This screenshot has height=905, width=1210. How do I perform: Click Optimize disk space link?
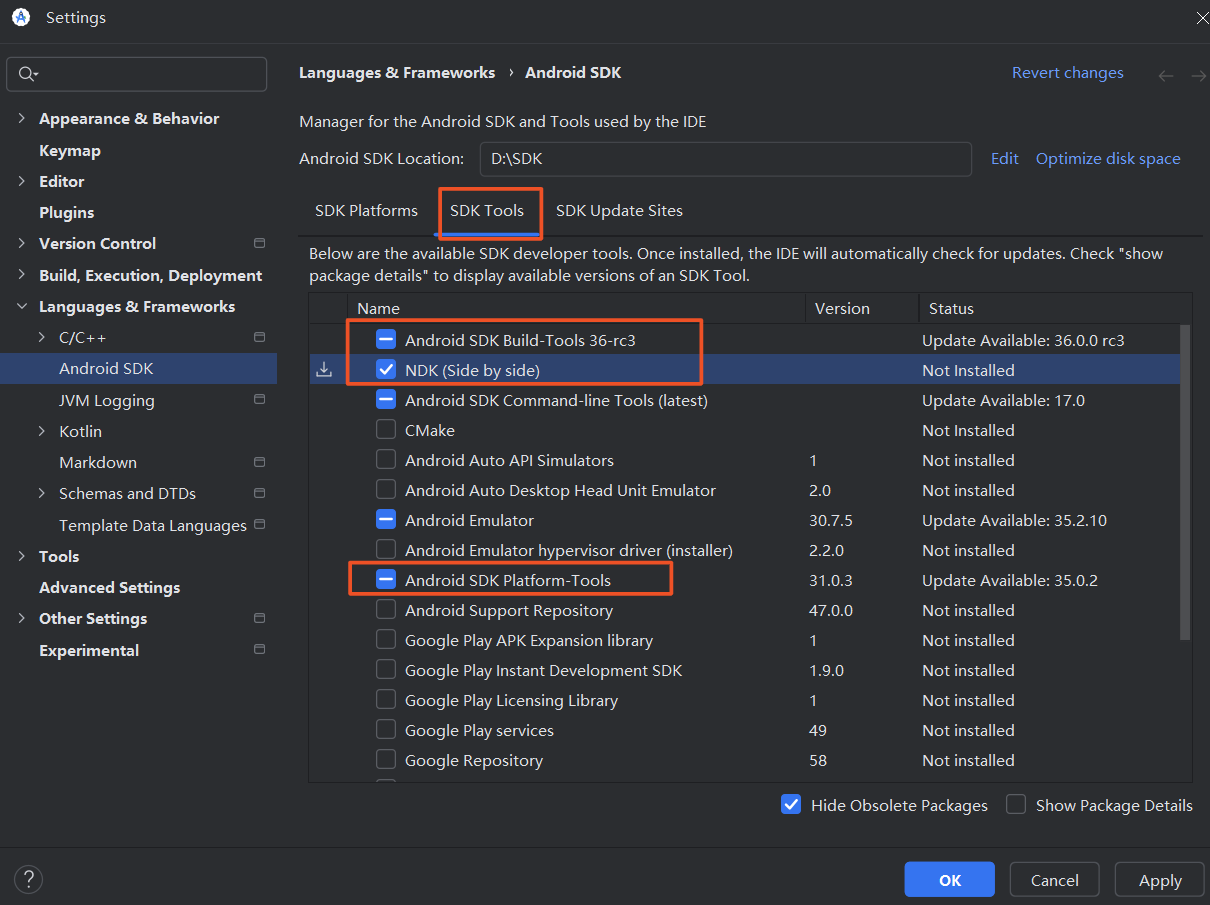(1108, 158)
